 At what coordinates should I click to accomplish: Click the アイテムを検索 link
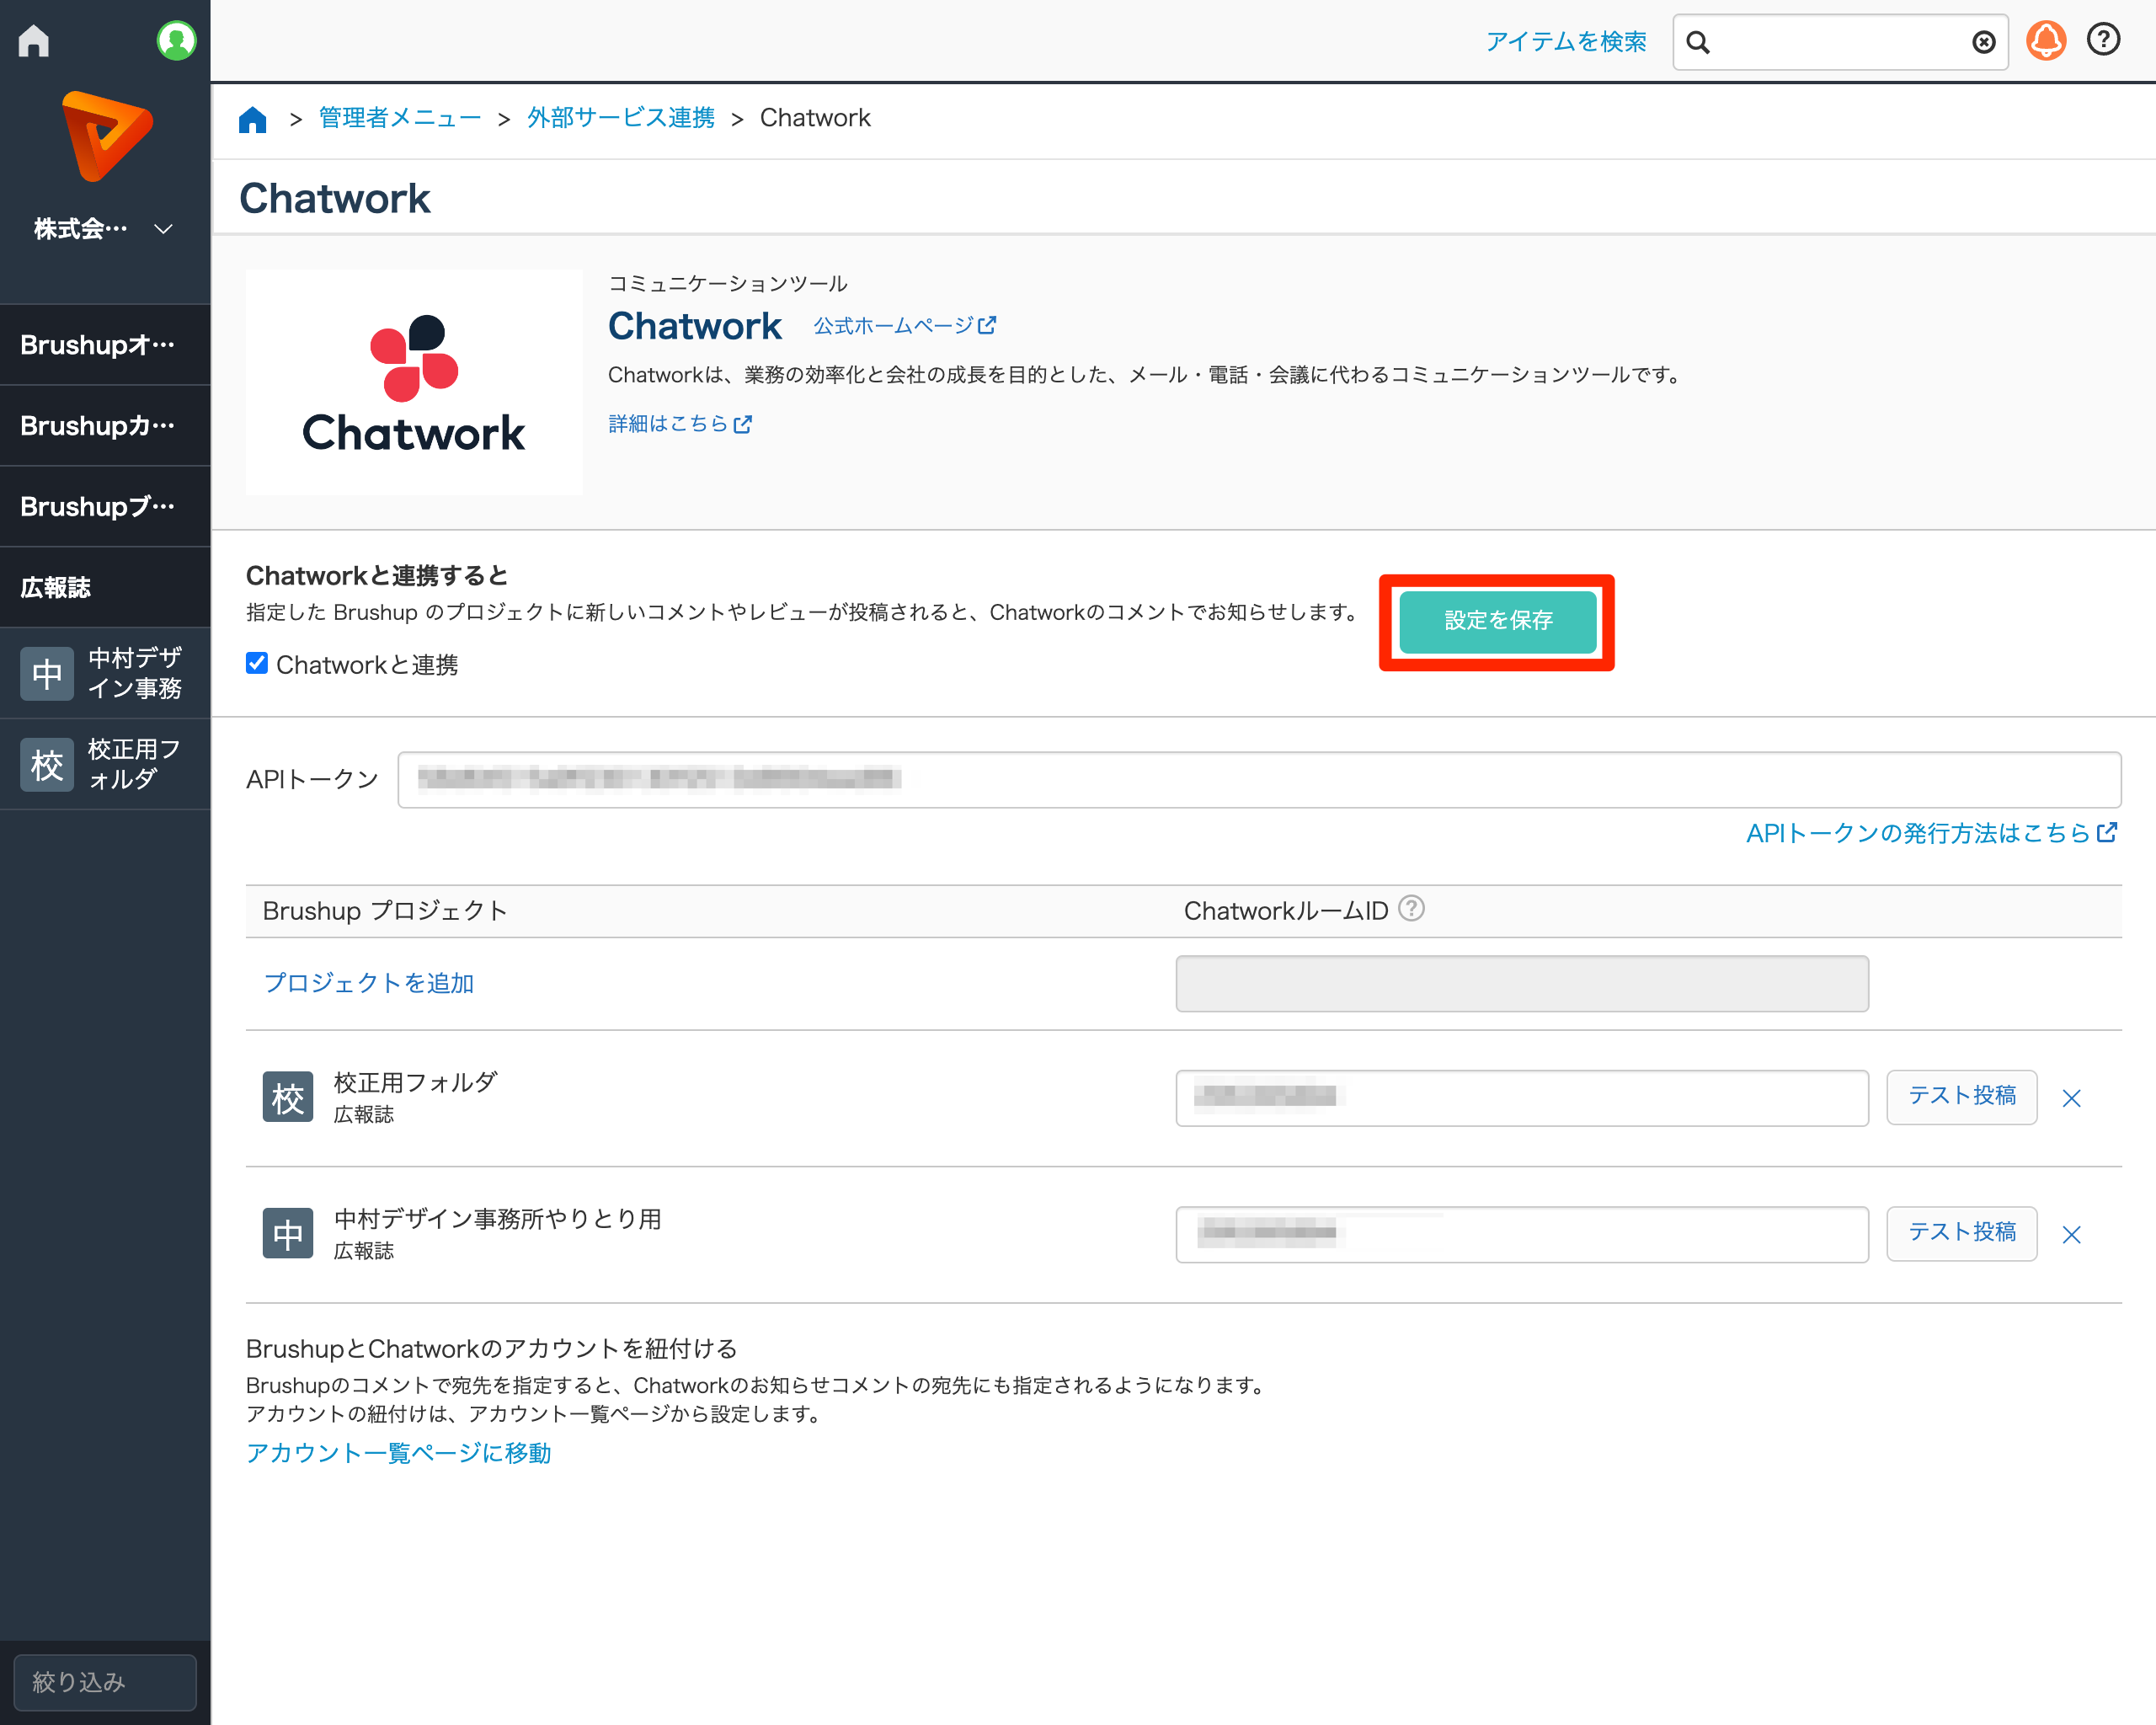(x=1565, y=42)
